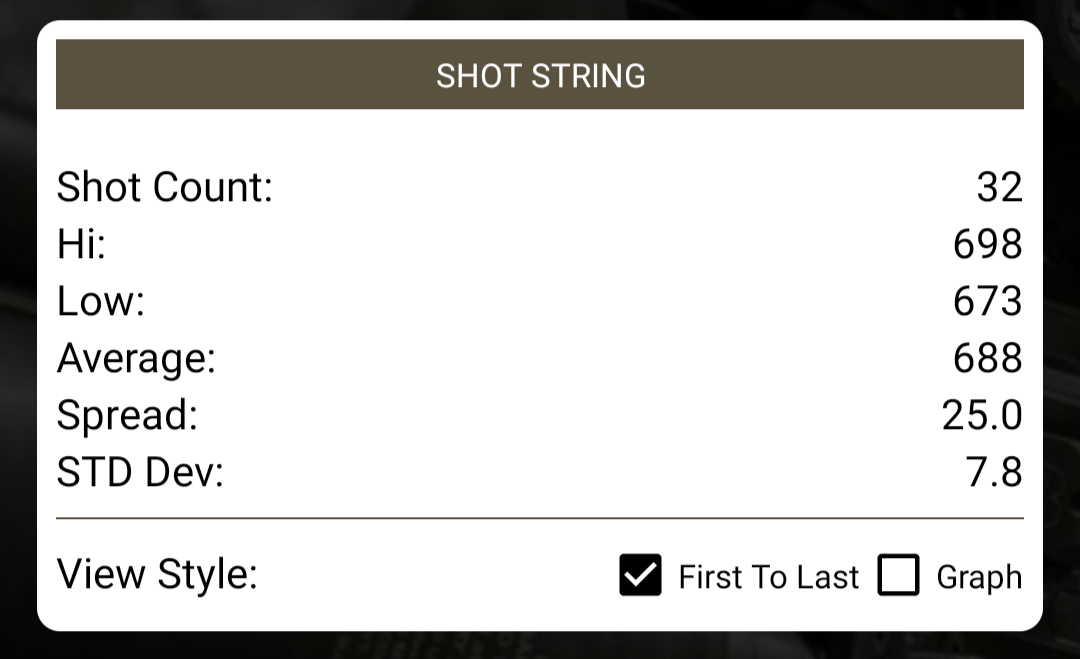Select the Spread label

[x=127, y=415]
